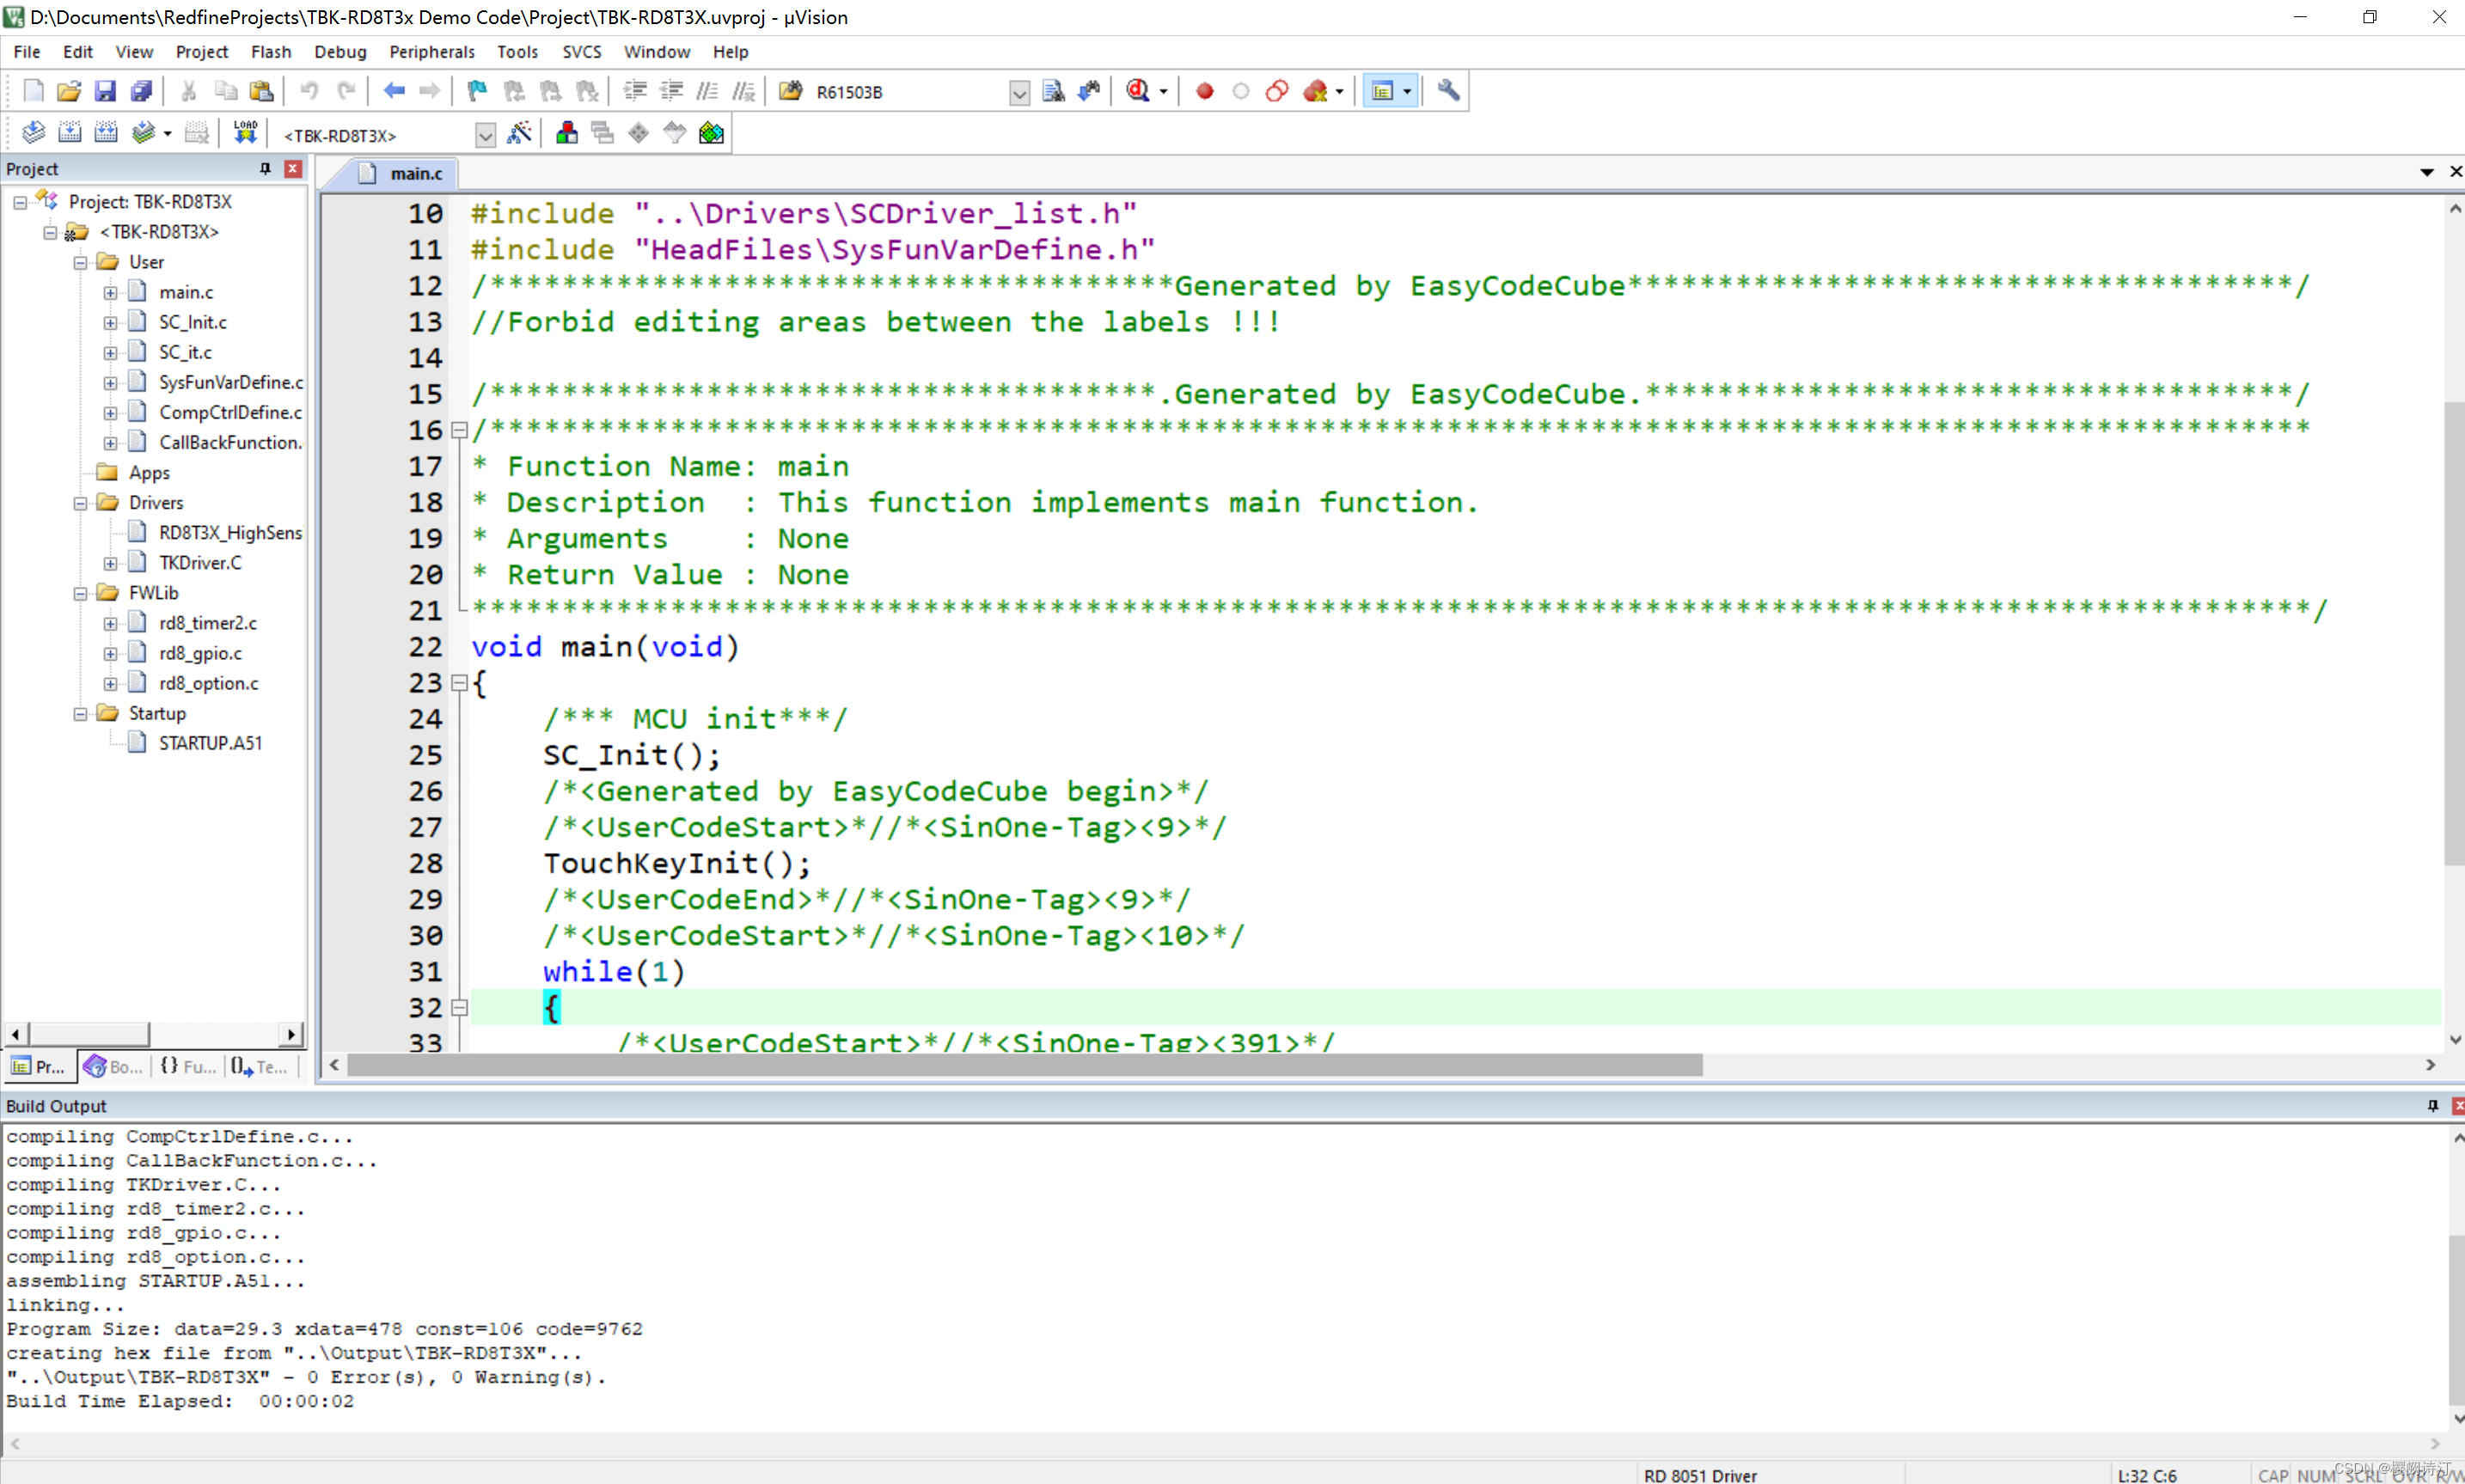Open Configuration with the wrench icon
Screen dimensions: 2465x1484
tap(1448, 91)
